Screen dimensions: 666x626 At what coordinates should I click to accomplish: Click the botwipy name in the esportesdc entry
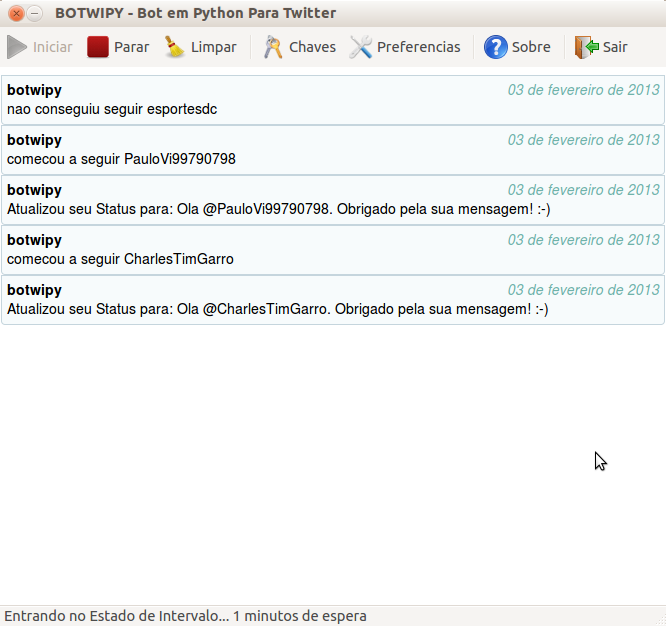coord(34,90)
